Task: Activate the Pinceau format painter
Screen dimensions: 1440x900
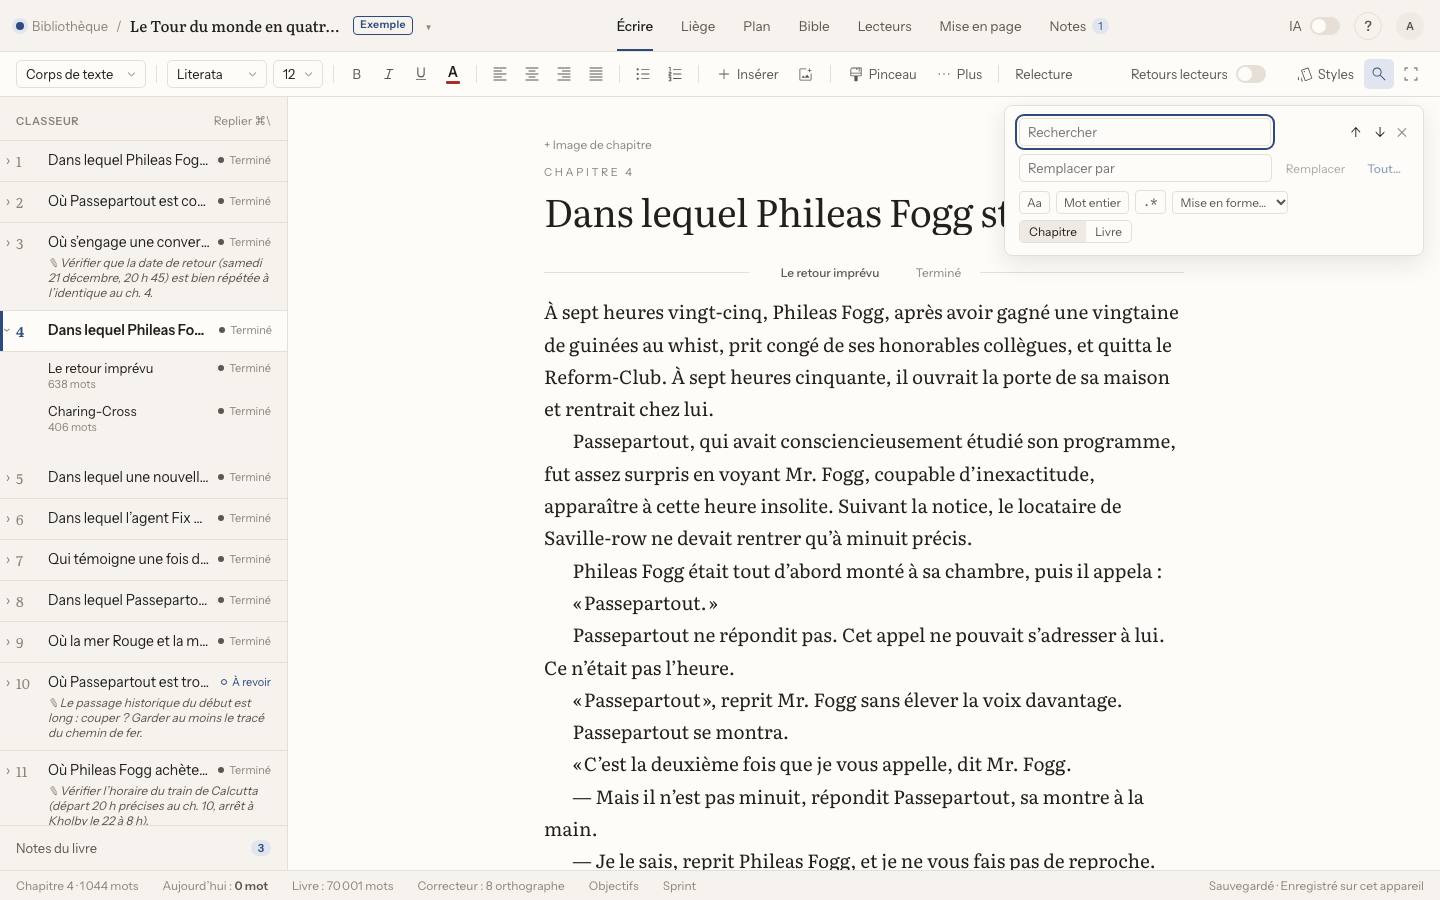Action: point(883,74)
